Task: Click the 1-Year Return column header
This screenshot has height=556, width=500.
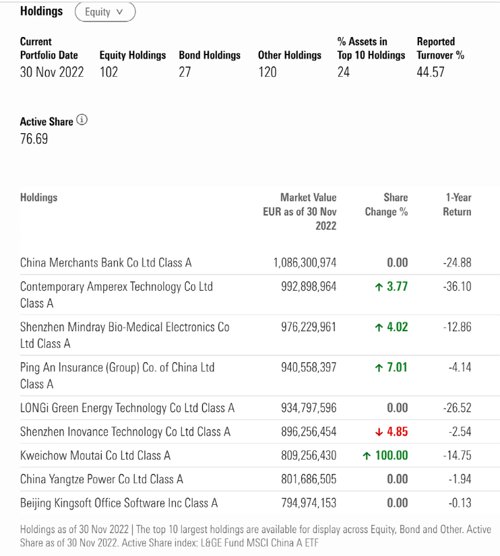Action: pos(457,205)
